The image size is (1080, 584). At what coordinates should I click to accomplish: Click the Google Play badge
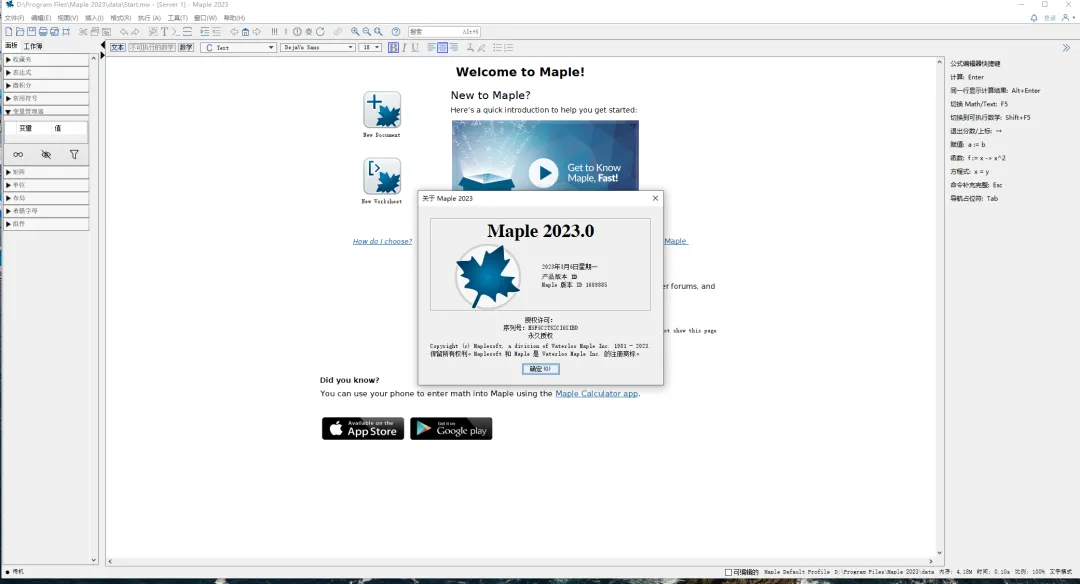pos(451,428)
